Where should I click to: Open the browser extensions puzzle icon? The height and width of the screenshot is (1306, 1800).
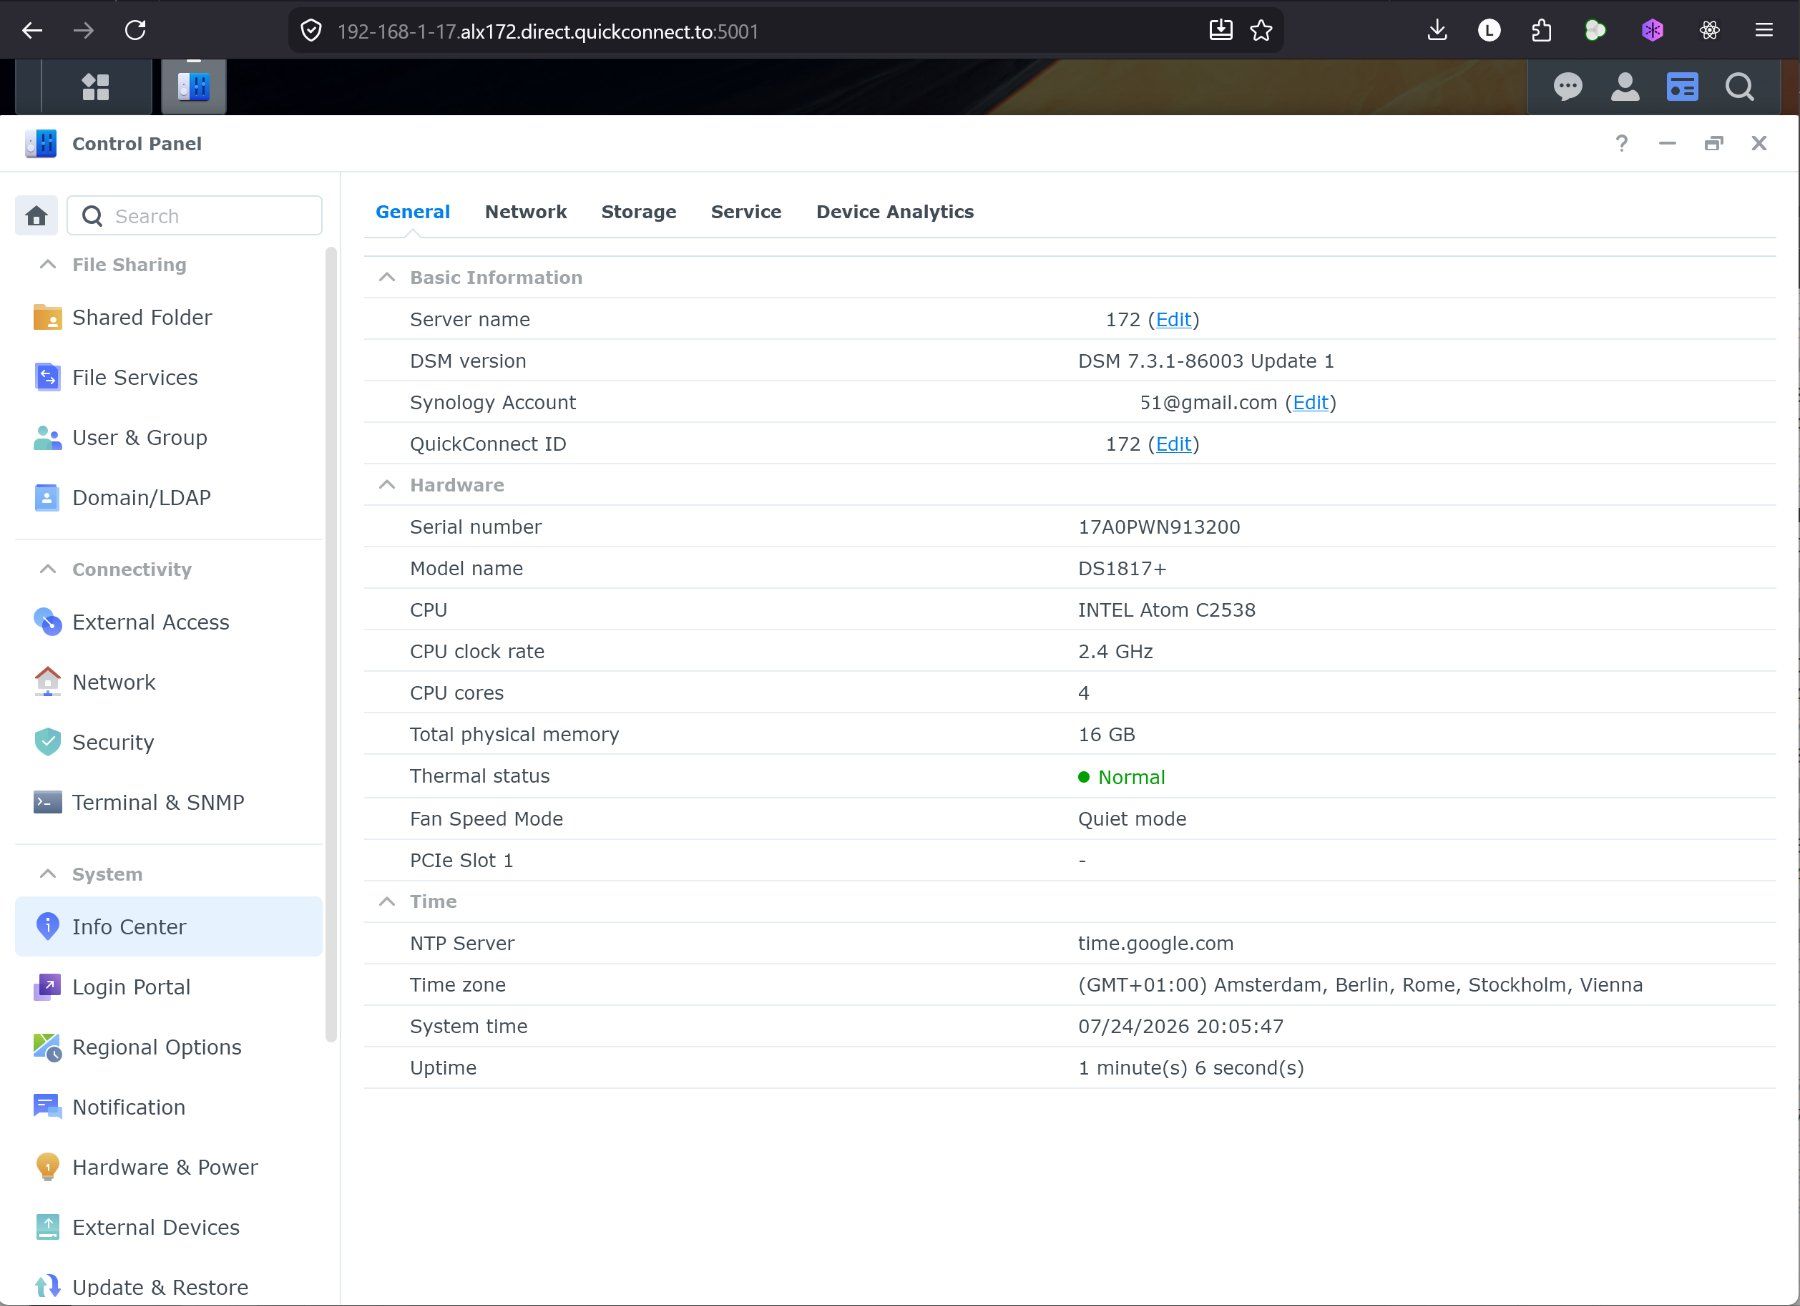coord(1541,31)
